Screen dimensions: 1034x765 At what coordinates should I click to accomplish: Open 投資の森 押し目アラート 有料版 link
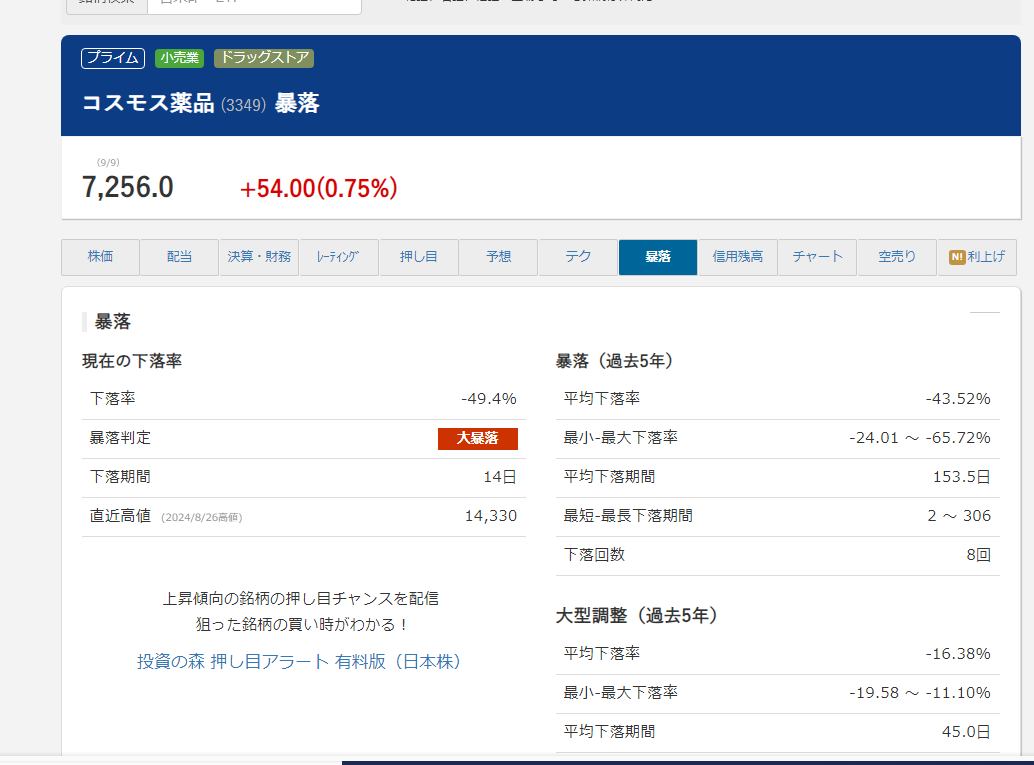click(299, 662)
